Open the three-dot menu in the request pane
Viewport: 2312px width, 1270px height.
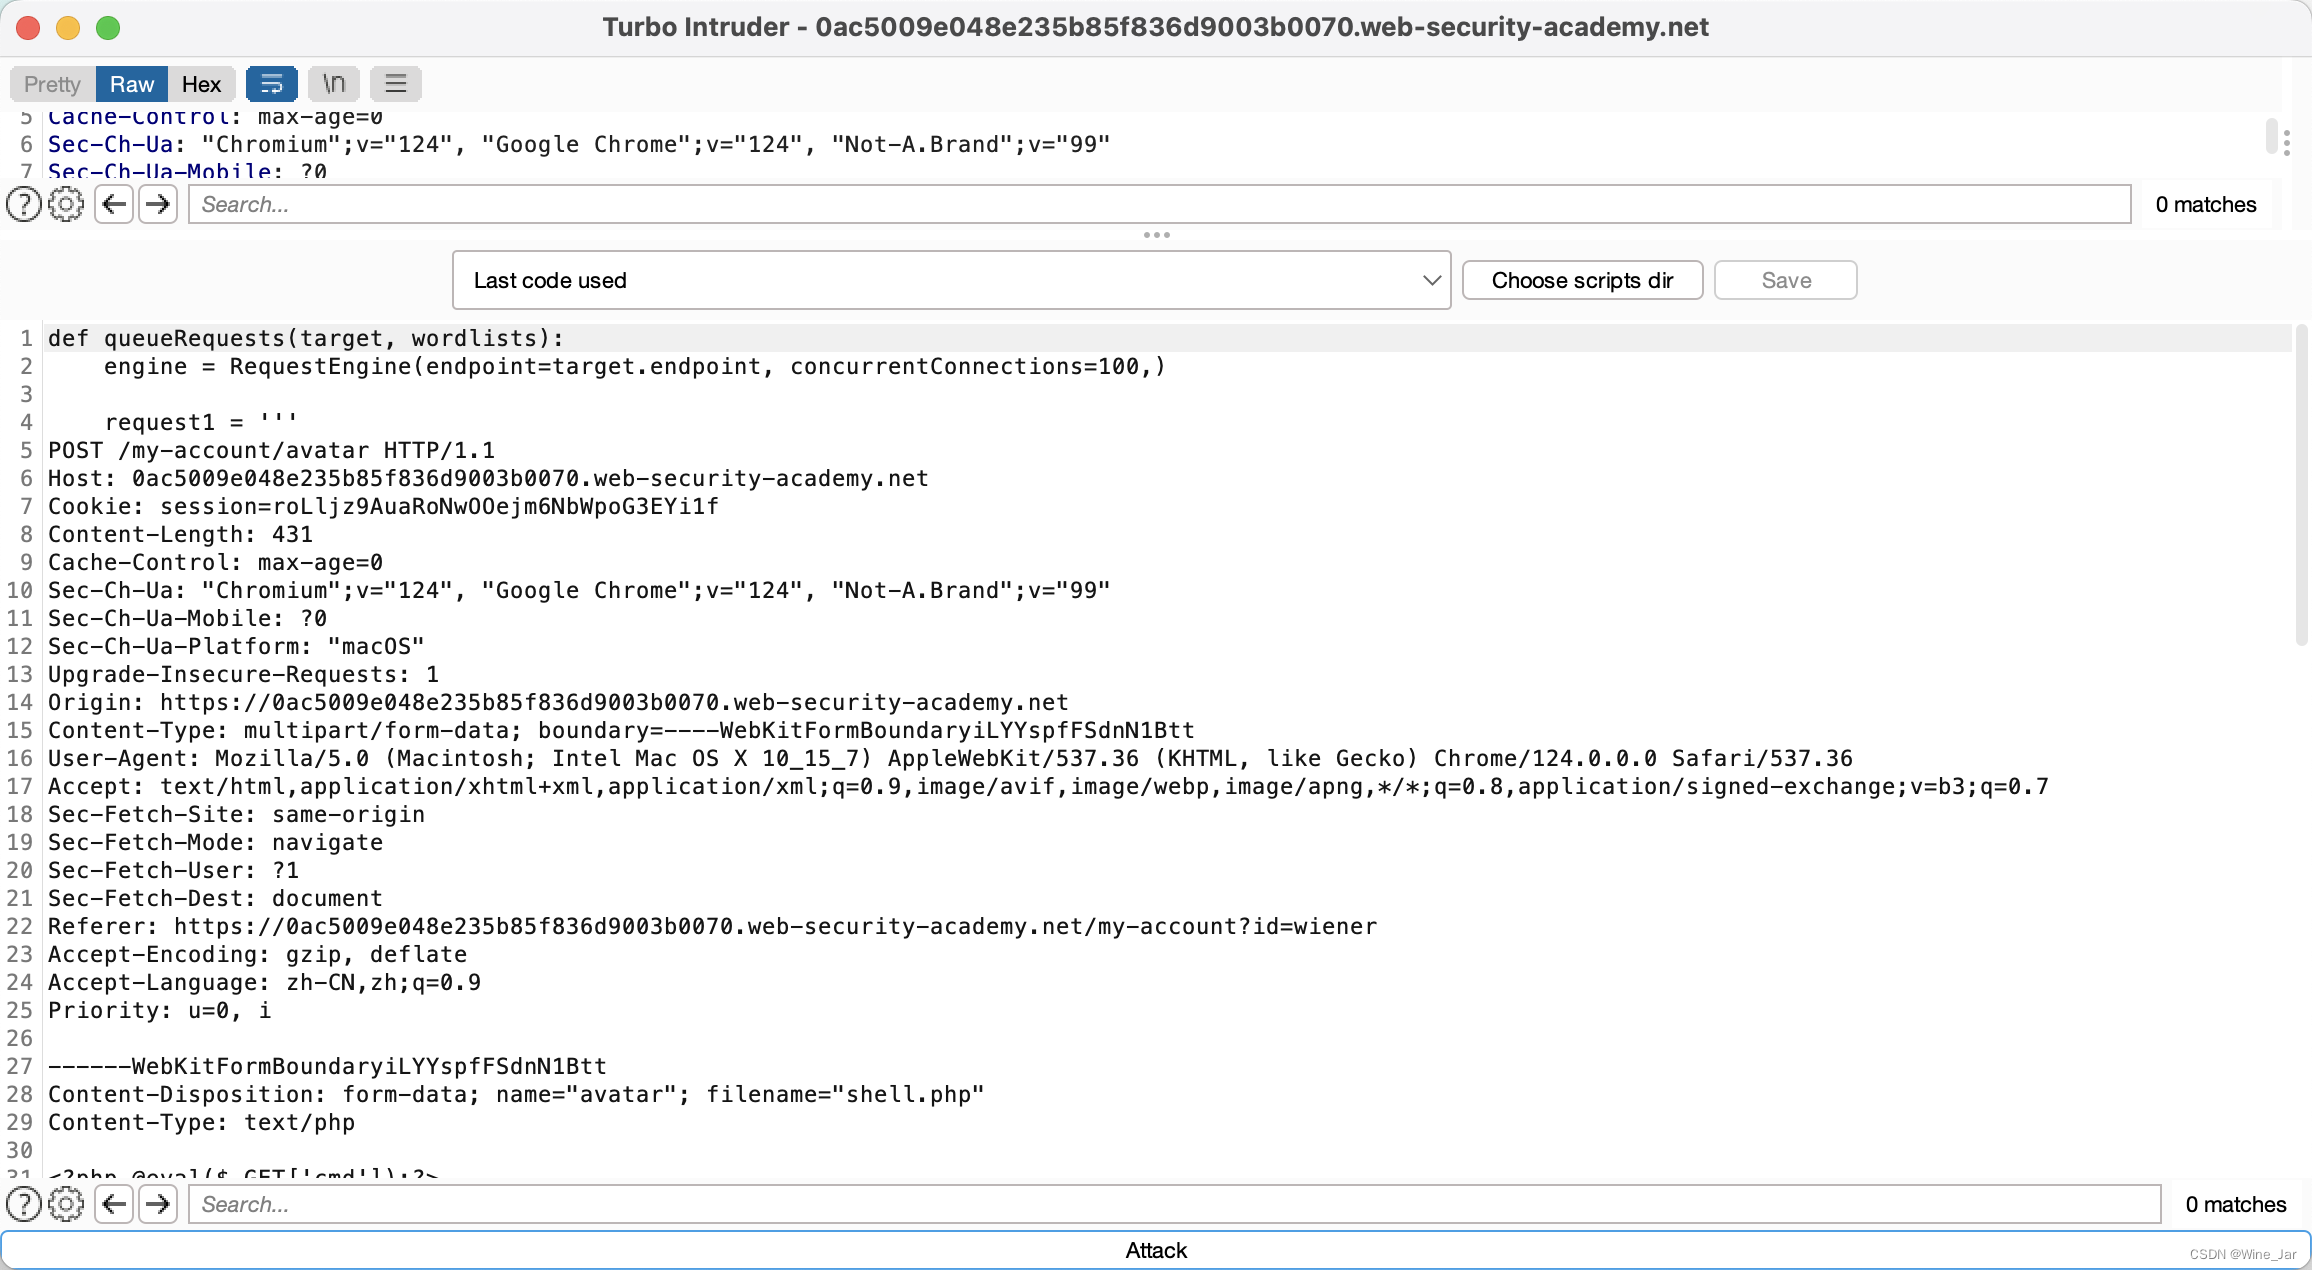[x=2287, y=143]
